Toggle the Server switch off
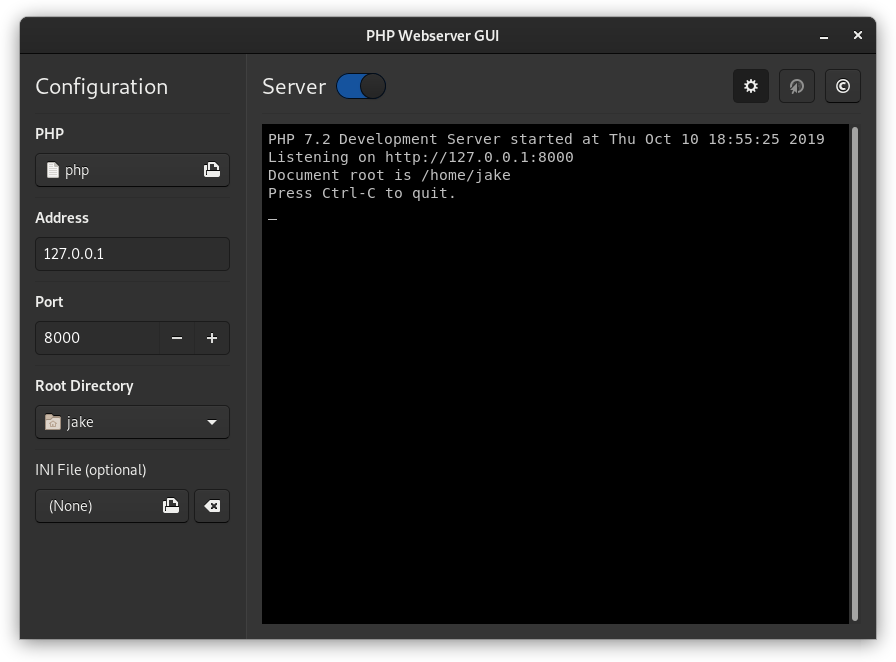Image resolution: width=896 pixels, height=662 pixels. click(361, 86)
